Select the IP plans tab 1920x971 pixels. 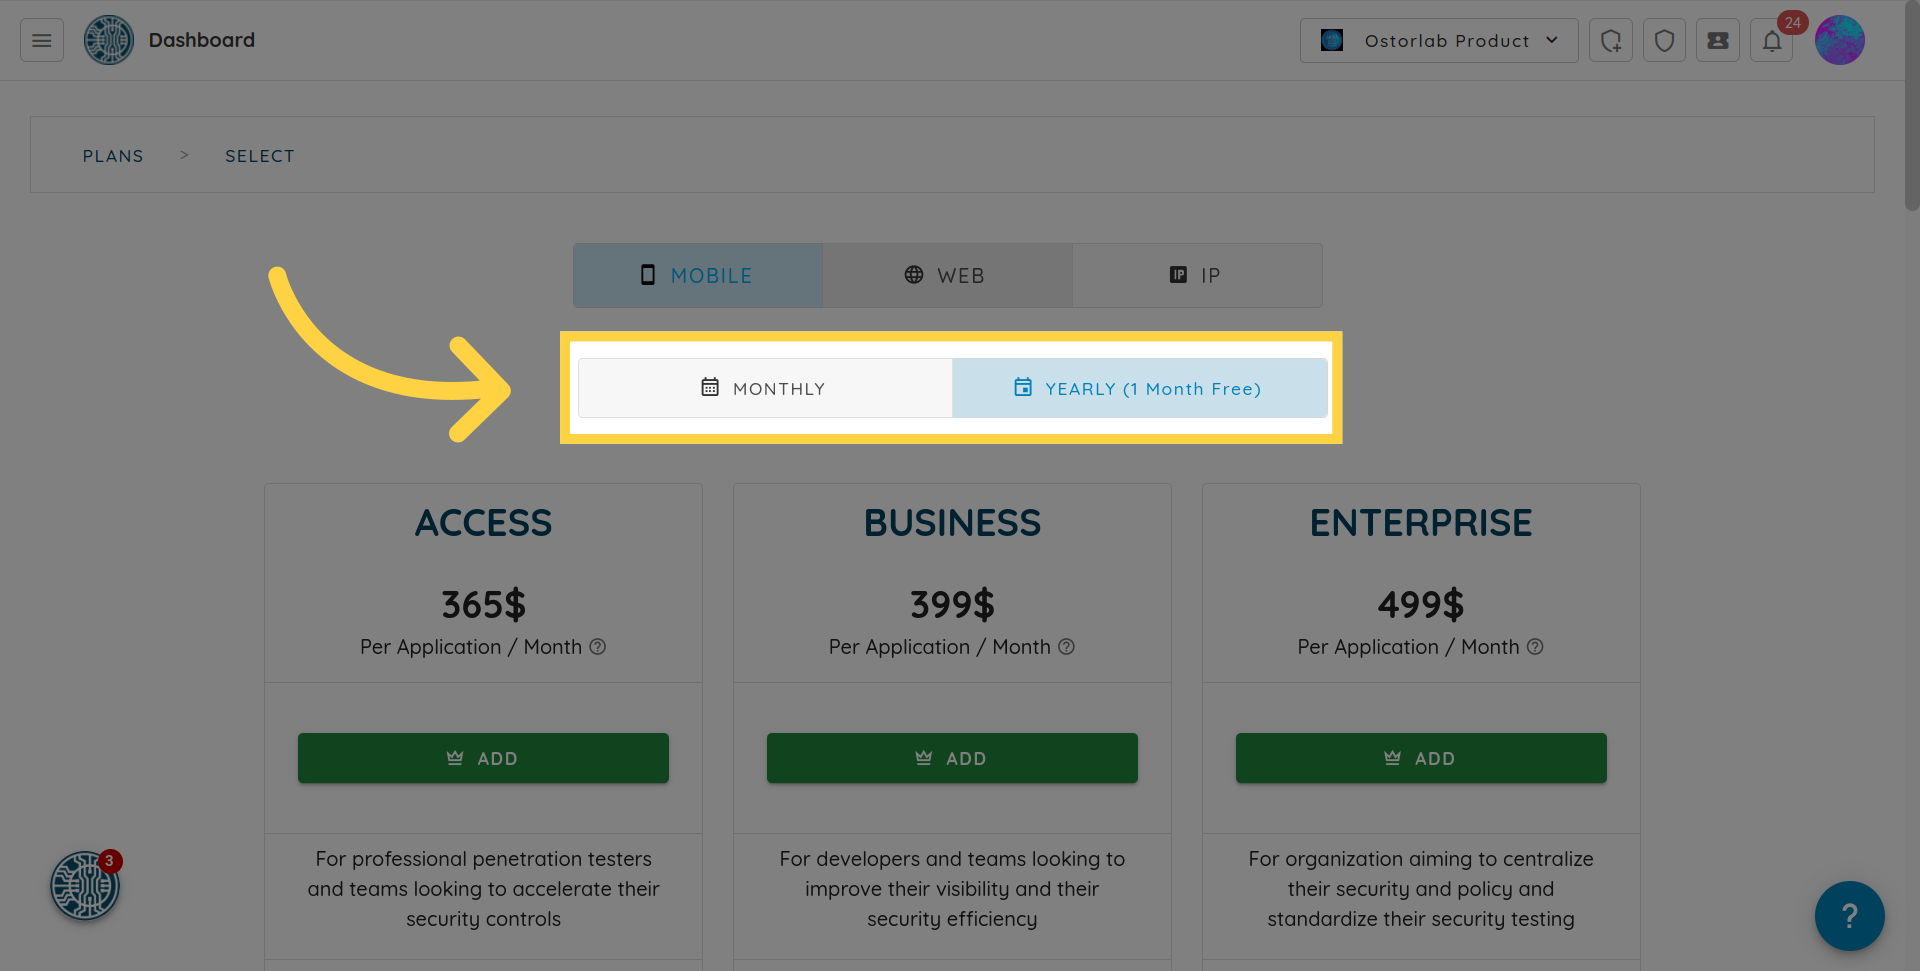1197,275
